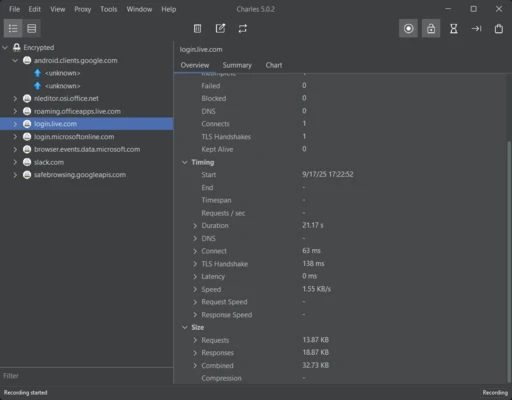The width and height of the screenshot is (512, 400).
Task: Click the clipboard icon in toolbar
Action: (499, 28)
